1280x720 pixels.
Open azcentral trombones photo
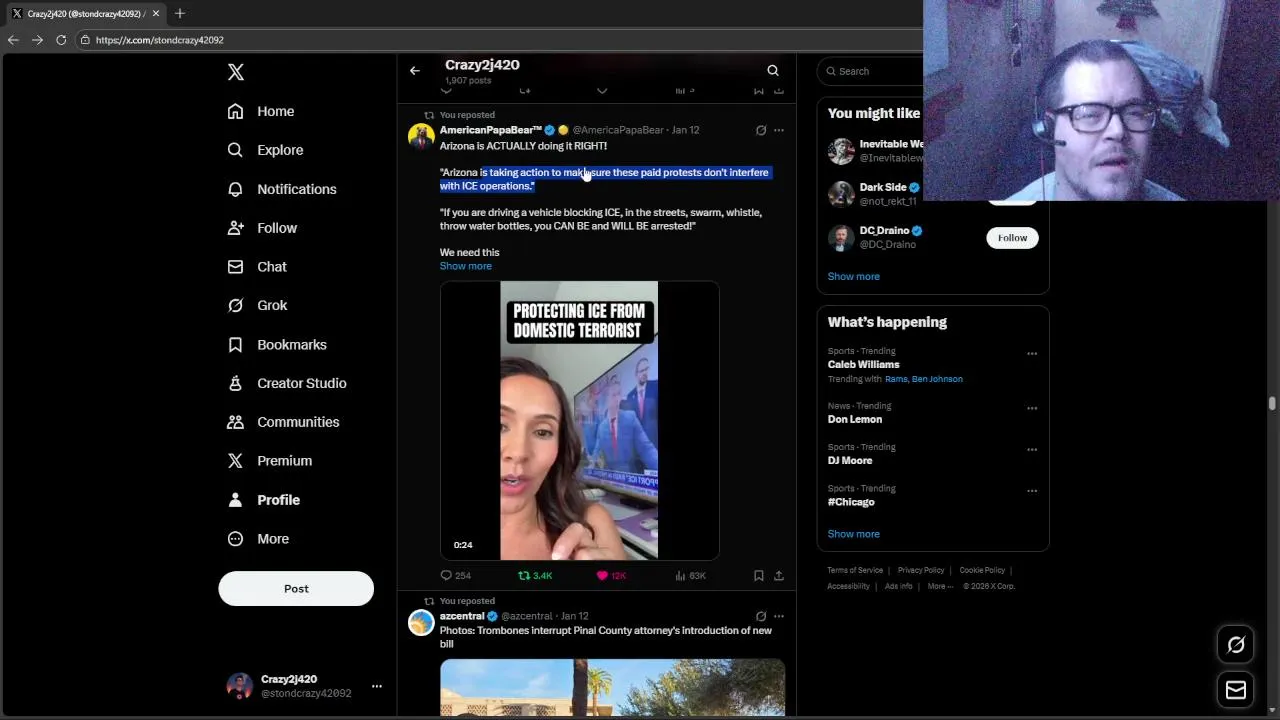[x=613, y=687]
